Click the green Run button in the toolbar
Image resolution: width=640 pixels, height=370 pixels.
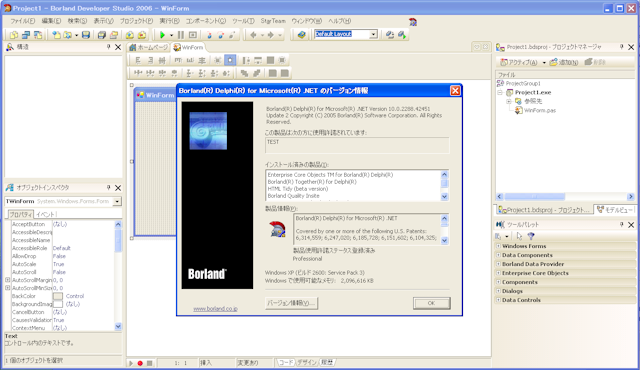tap(162, 35)
